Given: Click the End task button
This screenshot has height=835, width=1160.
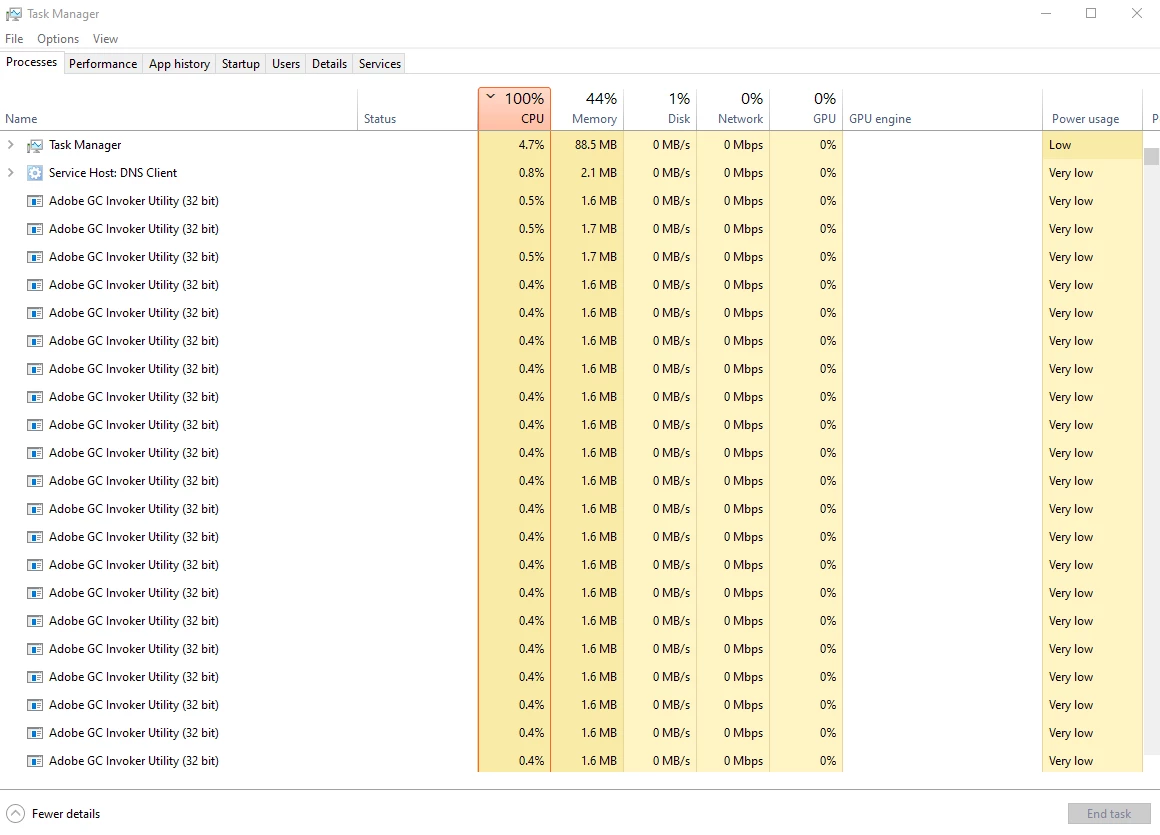Looking at the screenshot, I should (x=1109, y=814).
